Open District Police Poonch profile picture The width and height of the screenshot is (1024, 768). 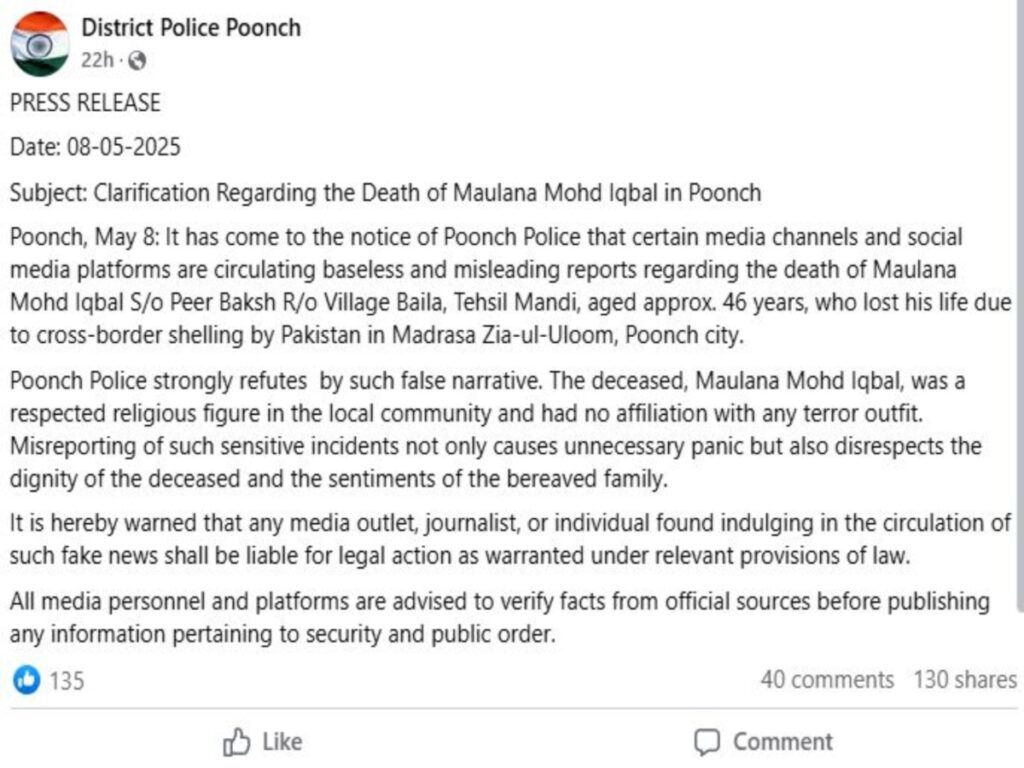point(40,44)
